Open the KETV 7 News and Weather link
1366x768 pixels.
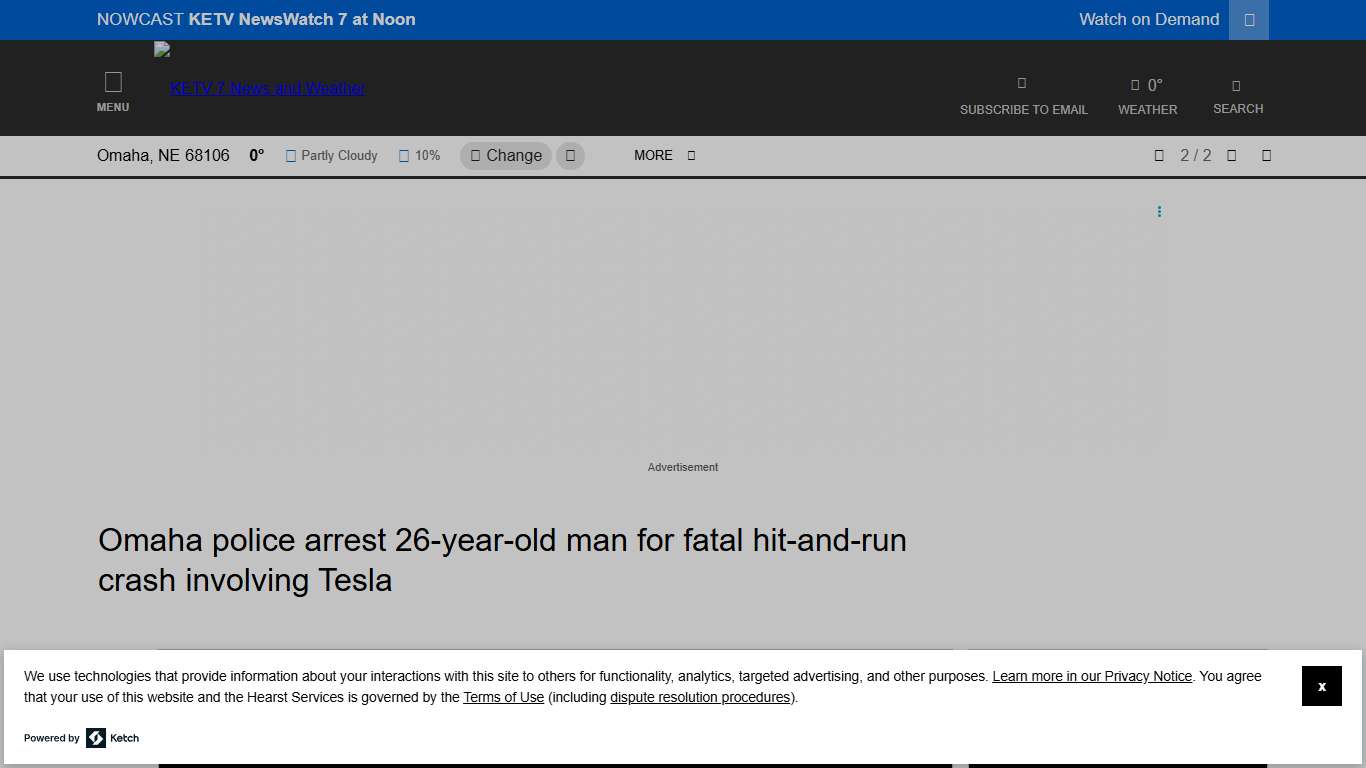(266, 88)
